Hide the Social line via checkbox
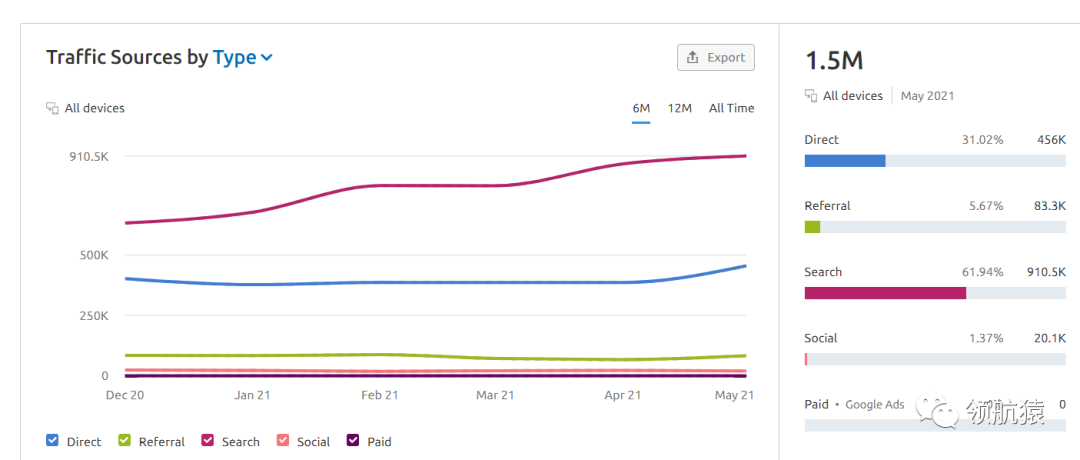The width and height of the screenshot is (1080, 460). 283,441
